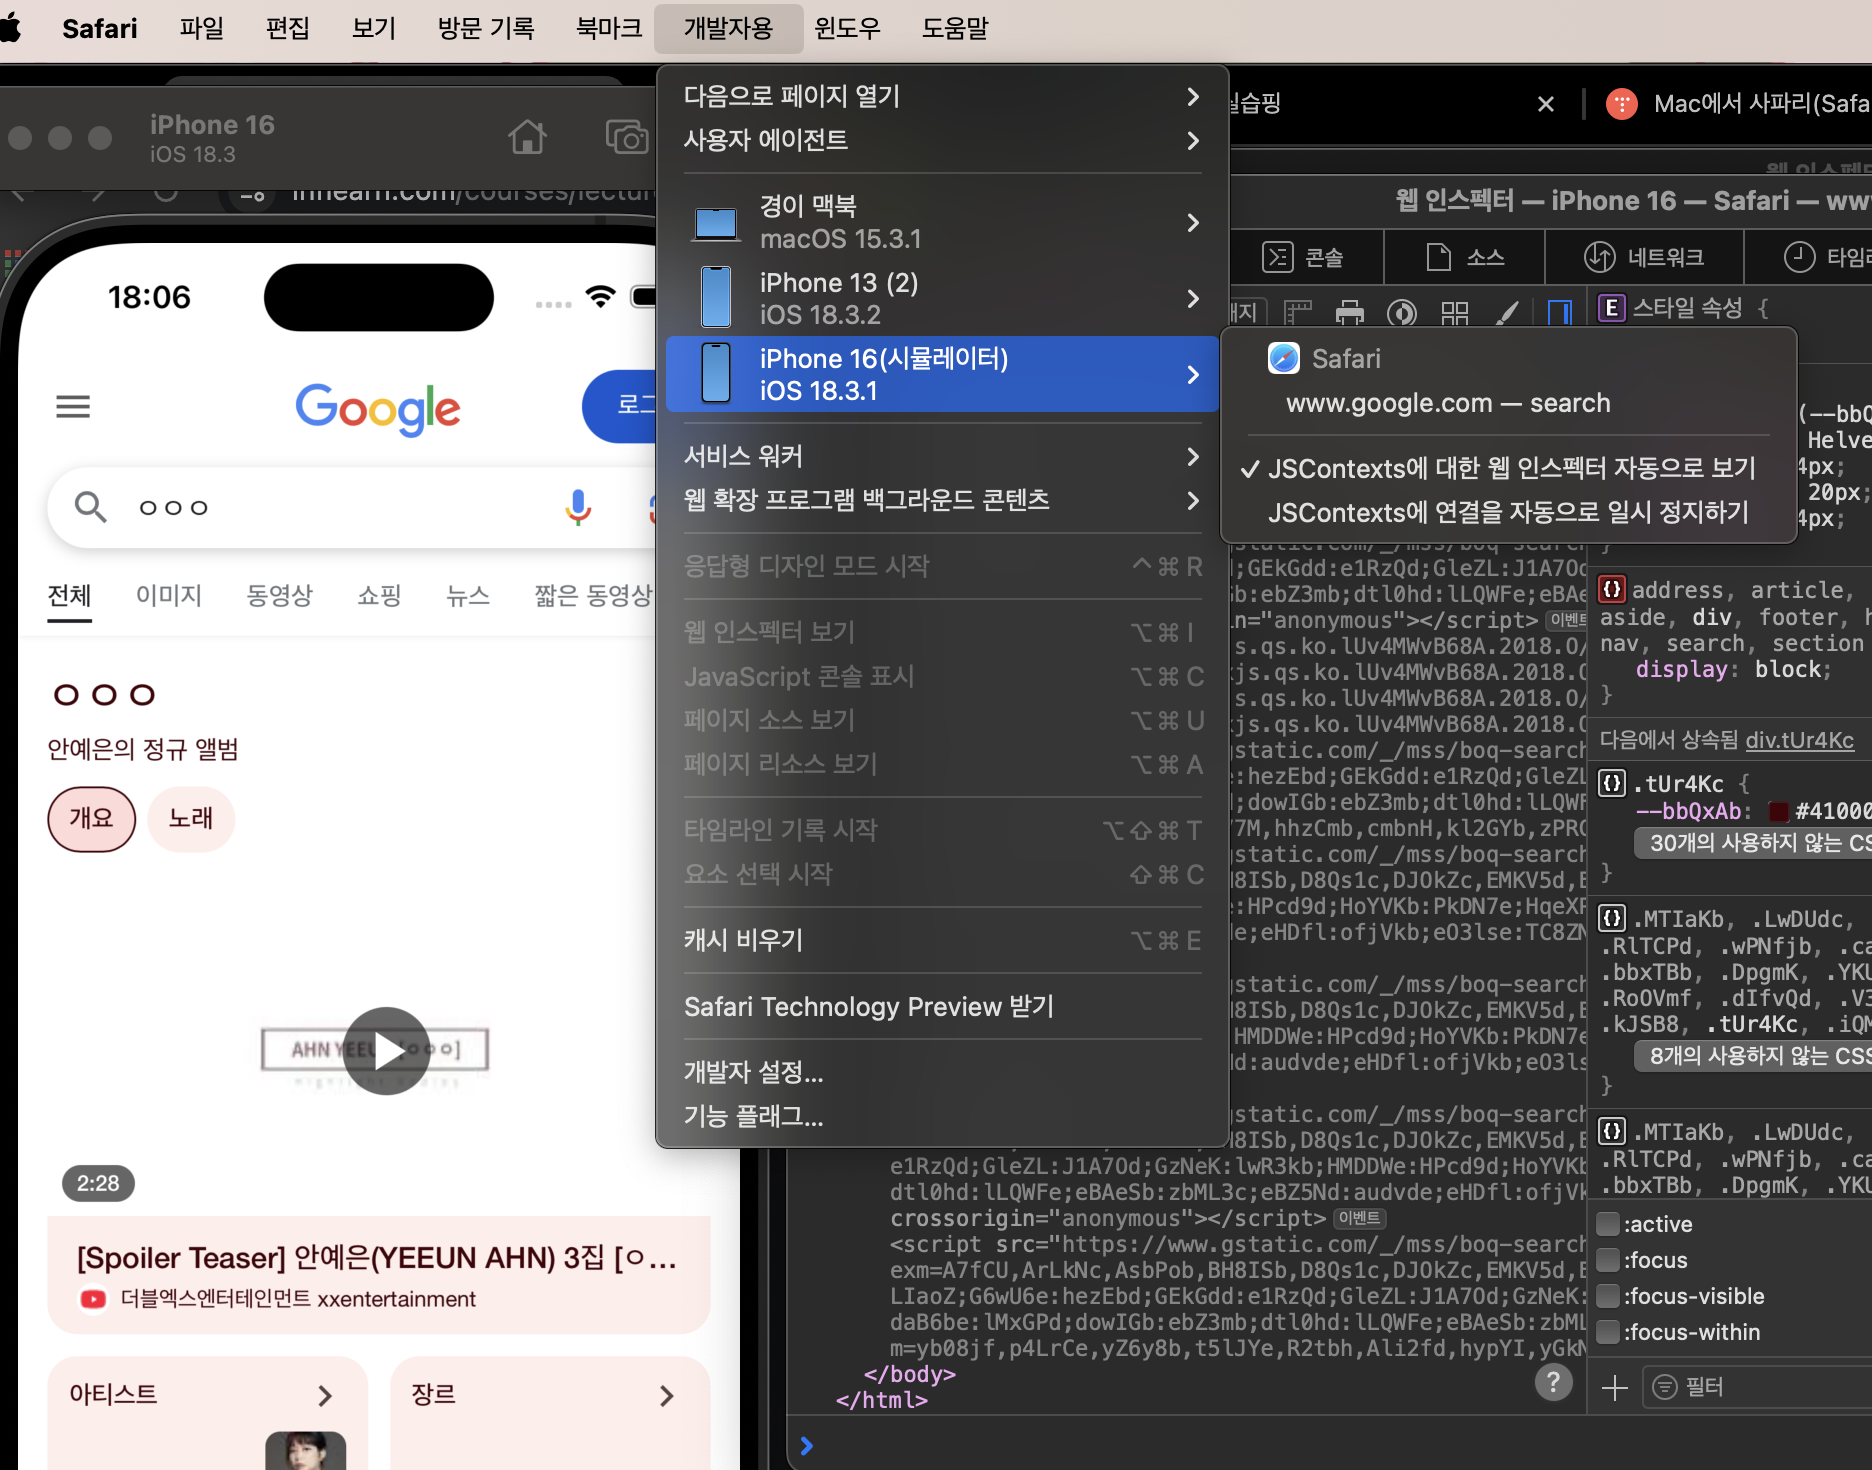Click the grid overlay icon
This screenshot has width=1872, height=1470.
(1455, 313)
